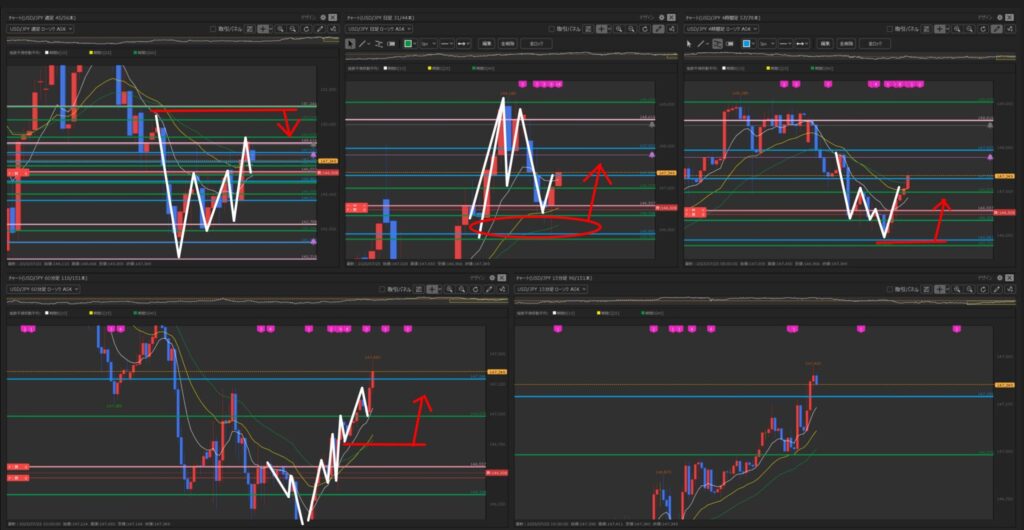The image size is (1024, 530).
Task: Open line style dropdown in 4-hour chart
Action: coord(784,43)
